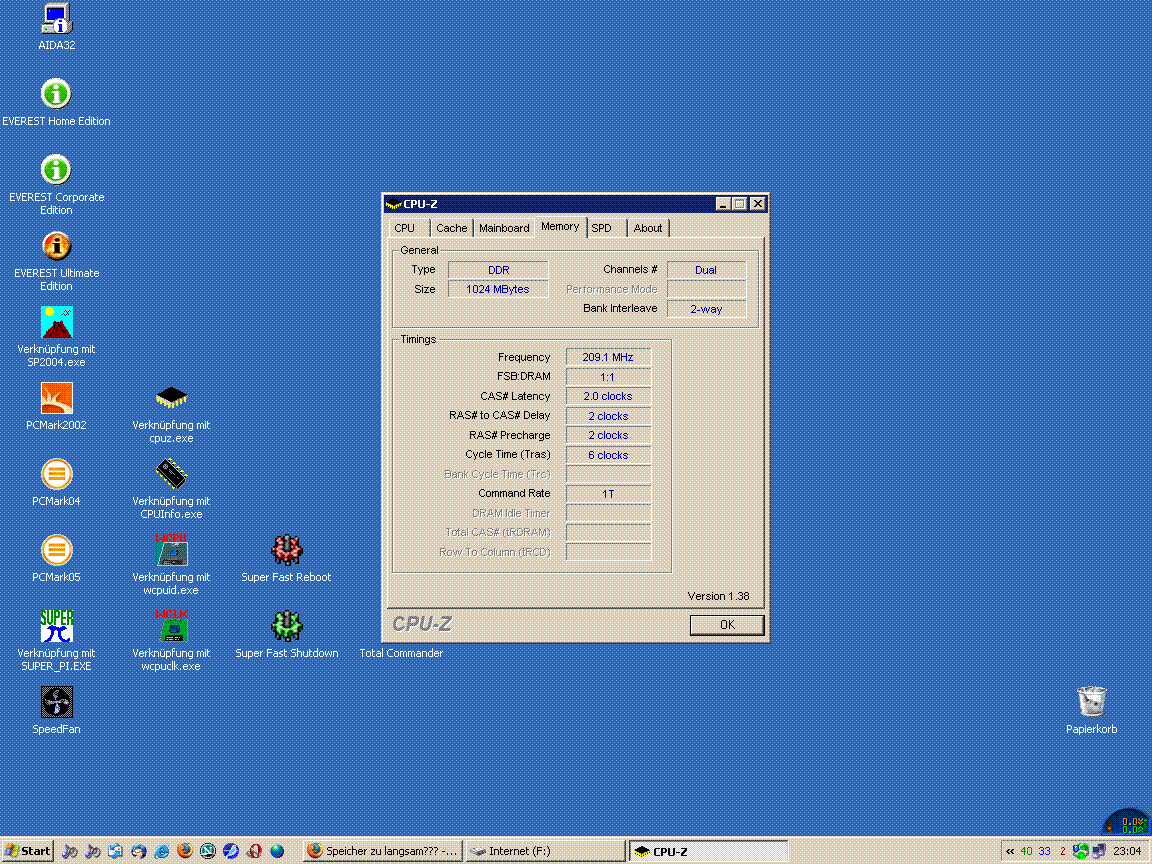Select the Memory tab
1152x864 pixels.
[561, 226]
